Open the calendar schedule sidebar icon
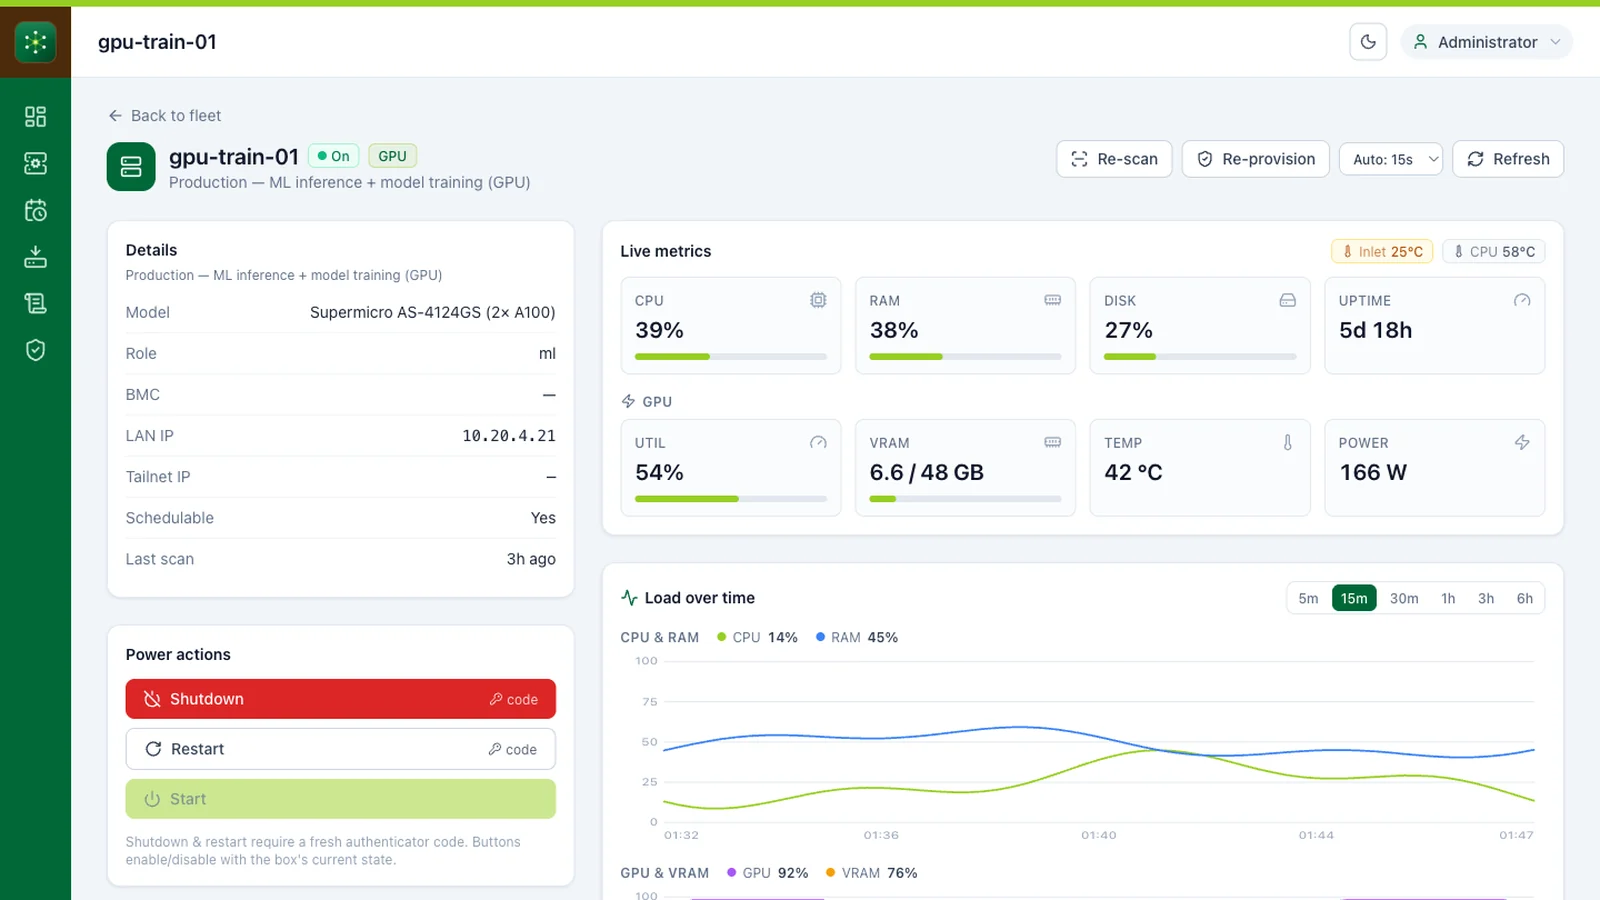 pyautogui.click(x=35, y=210)
